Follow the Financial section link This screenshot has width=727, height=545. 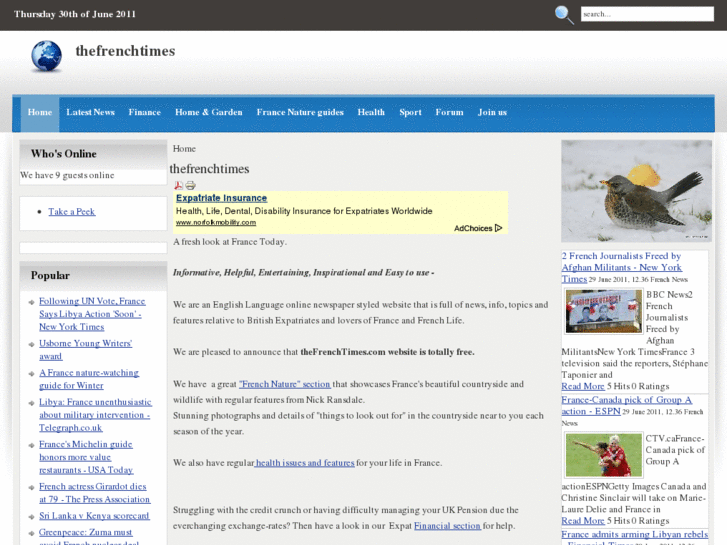tap(447, 526)
